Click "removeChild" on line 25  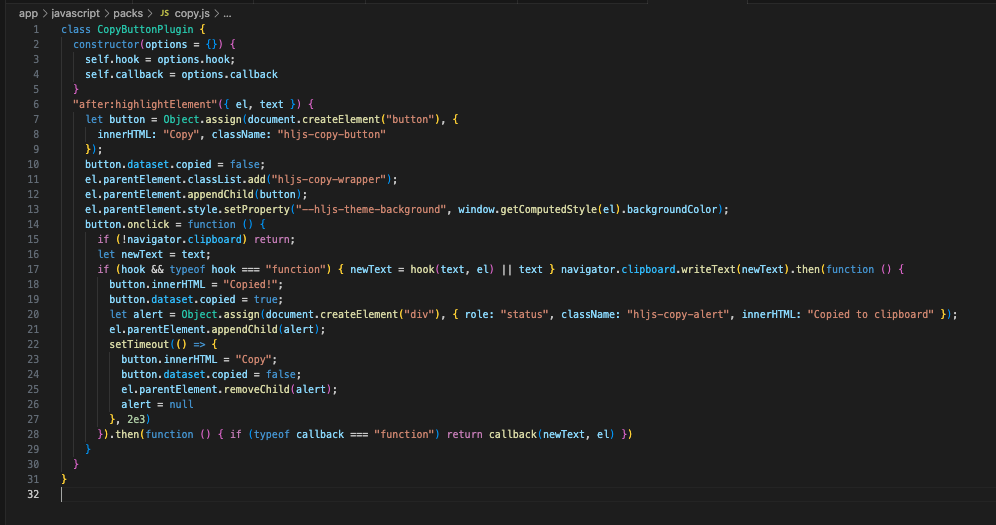click(256, 389)
